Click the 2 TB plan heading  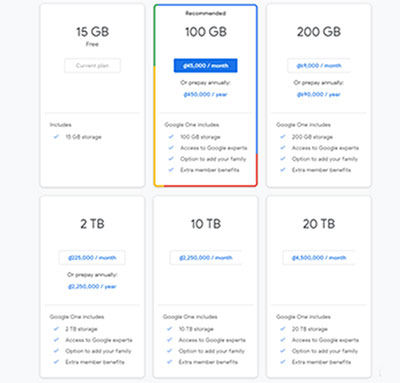point(92,224)
